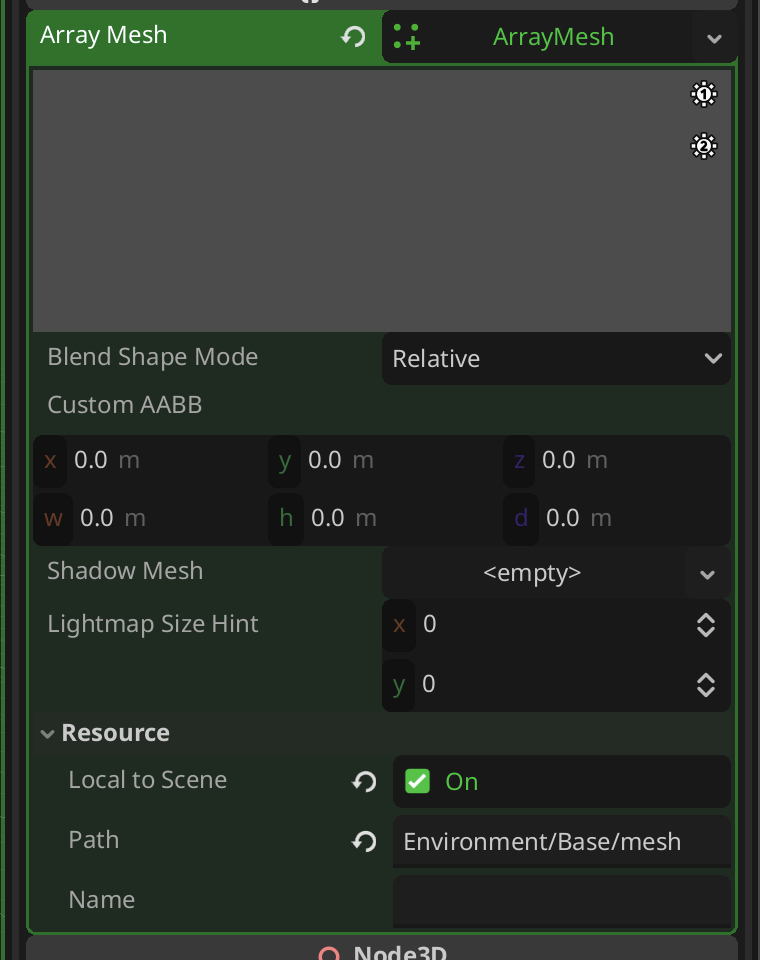Image resolution: width=760 pixels, height=960 pixels.
Task: Step the Lightmap Size Hint y value
Action: coord(706,685)
